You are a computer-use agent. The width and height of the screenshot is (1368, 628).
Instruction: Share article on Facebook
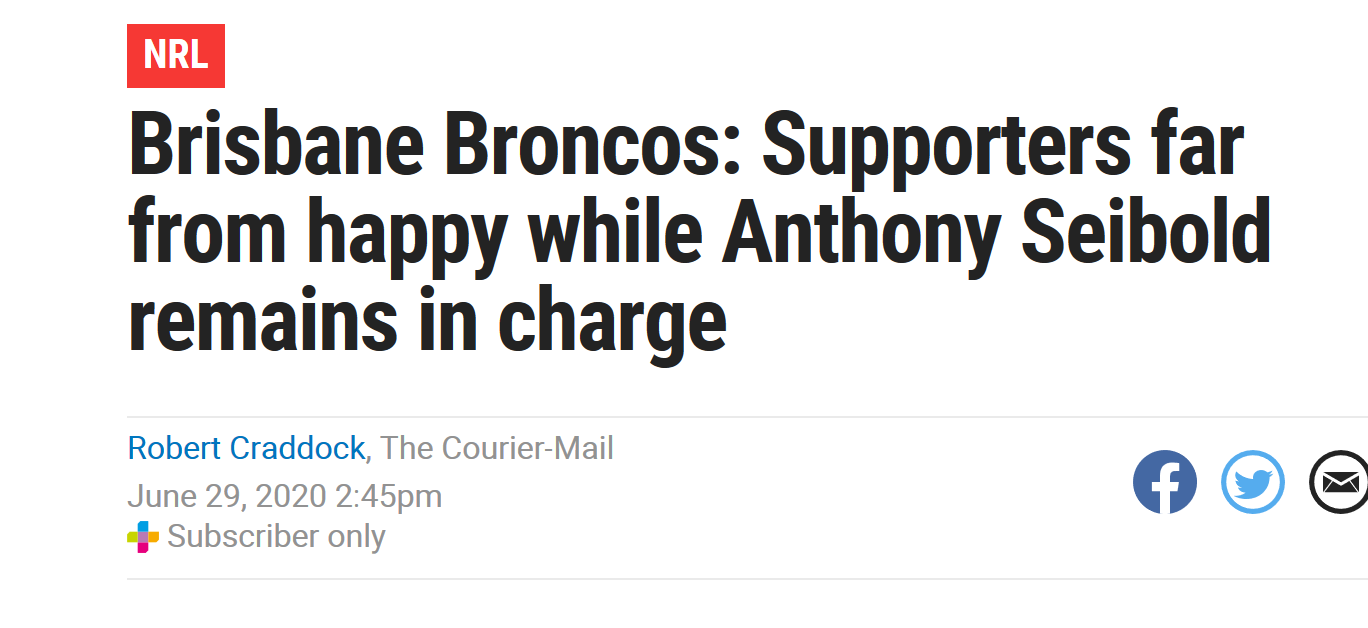tap(1164, 482)
